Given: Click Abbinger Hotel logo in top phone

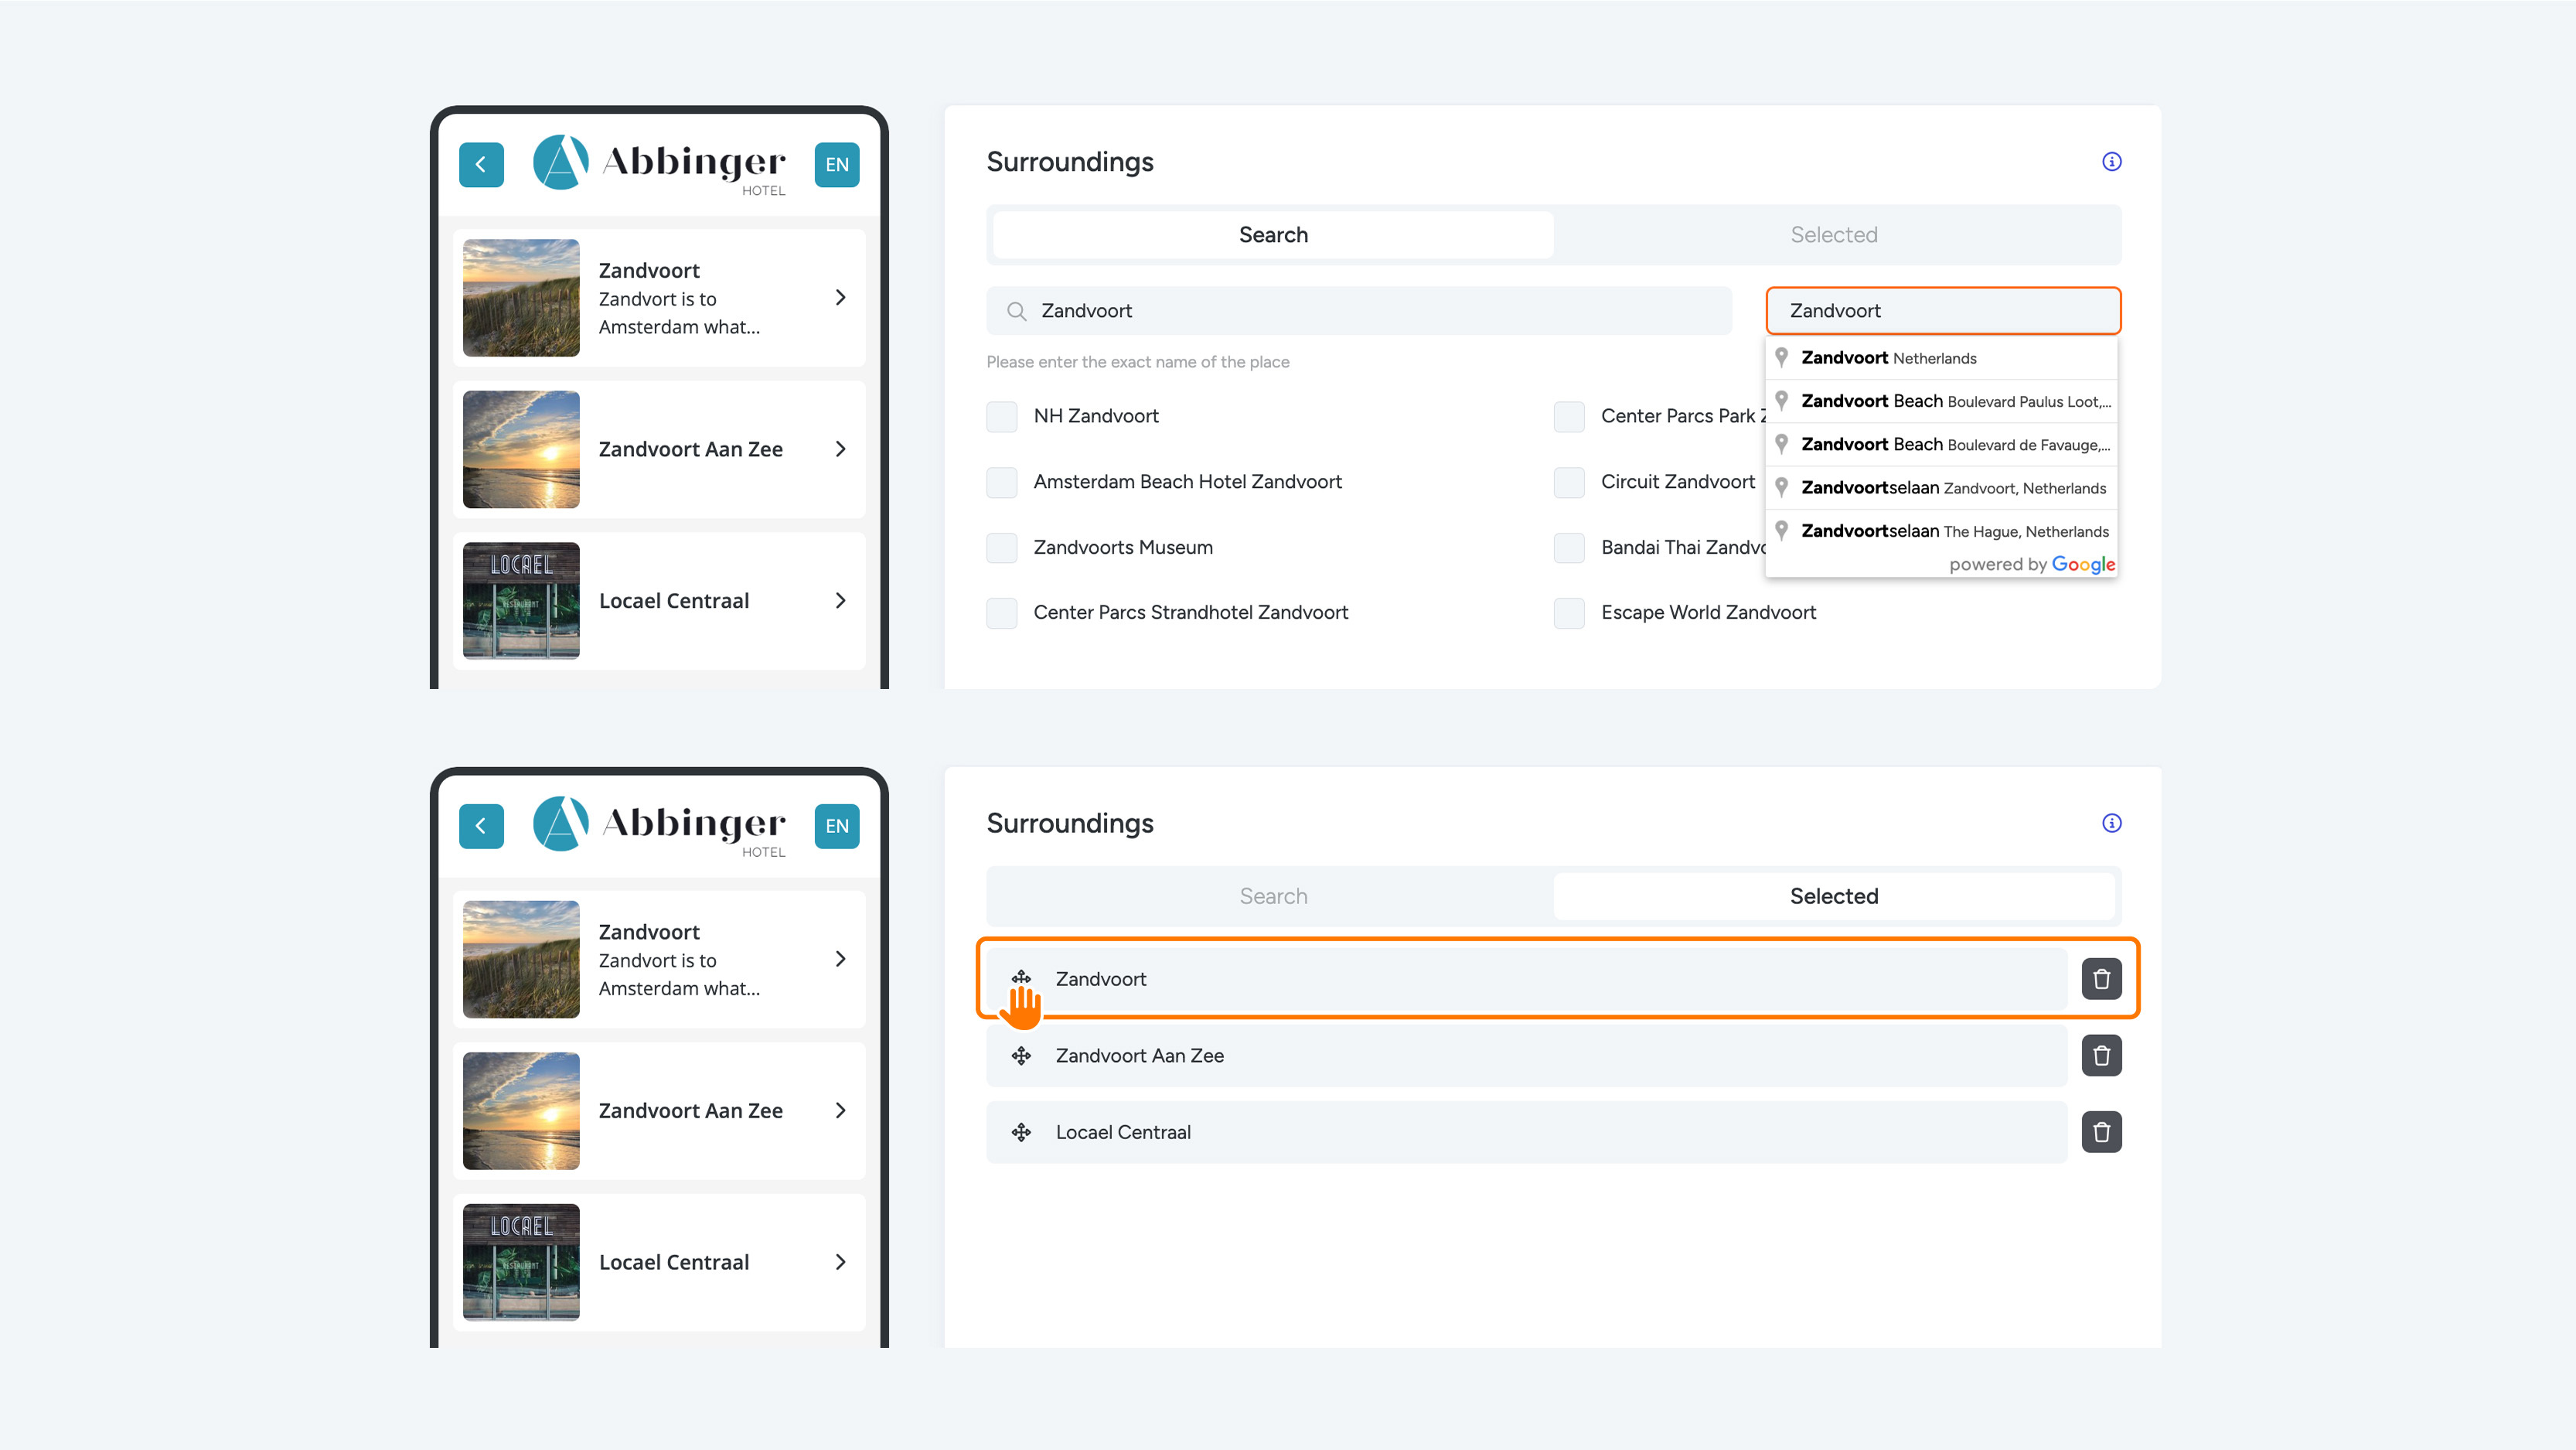Looking at the screenshot, I should tap(660, 164).
